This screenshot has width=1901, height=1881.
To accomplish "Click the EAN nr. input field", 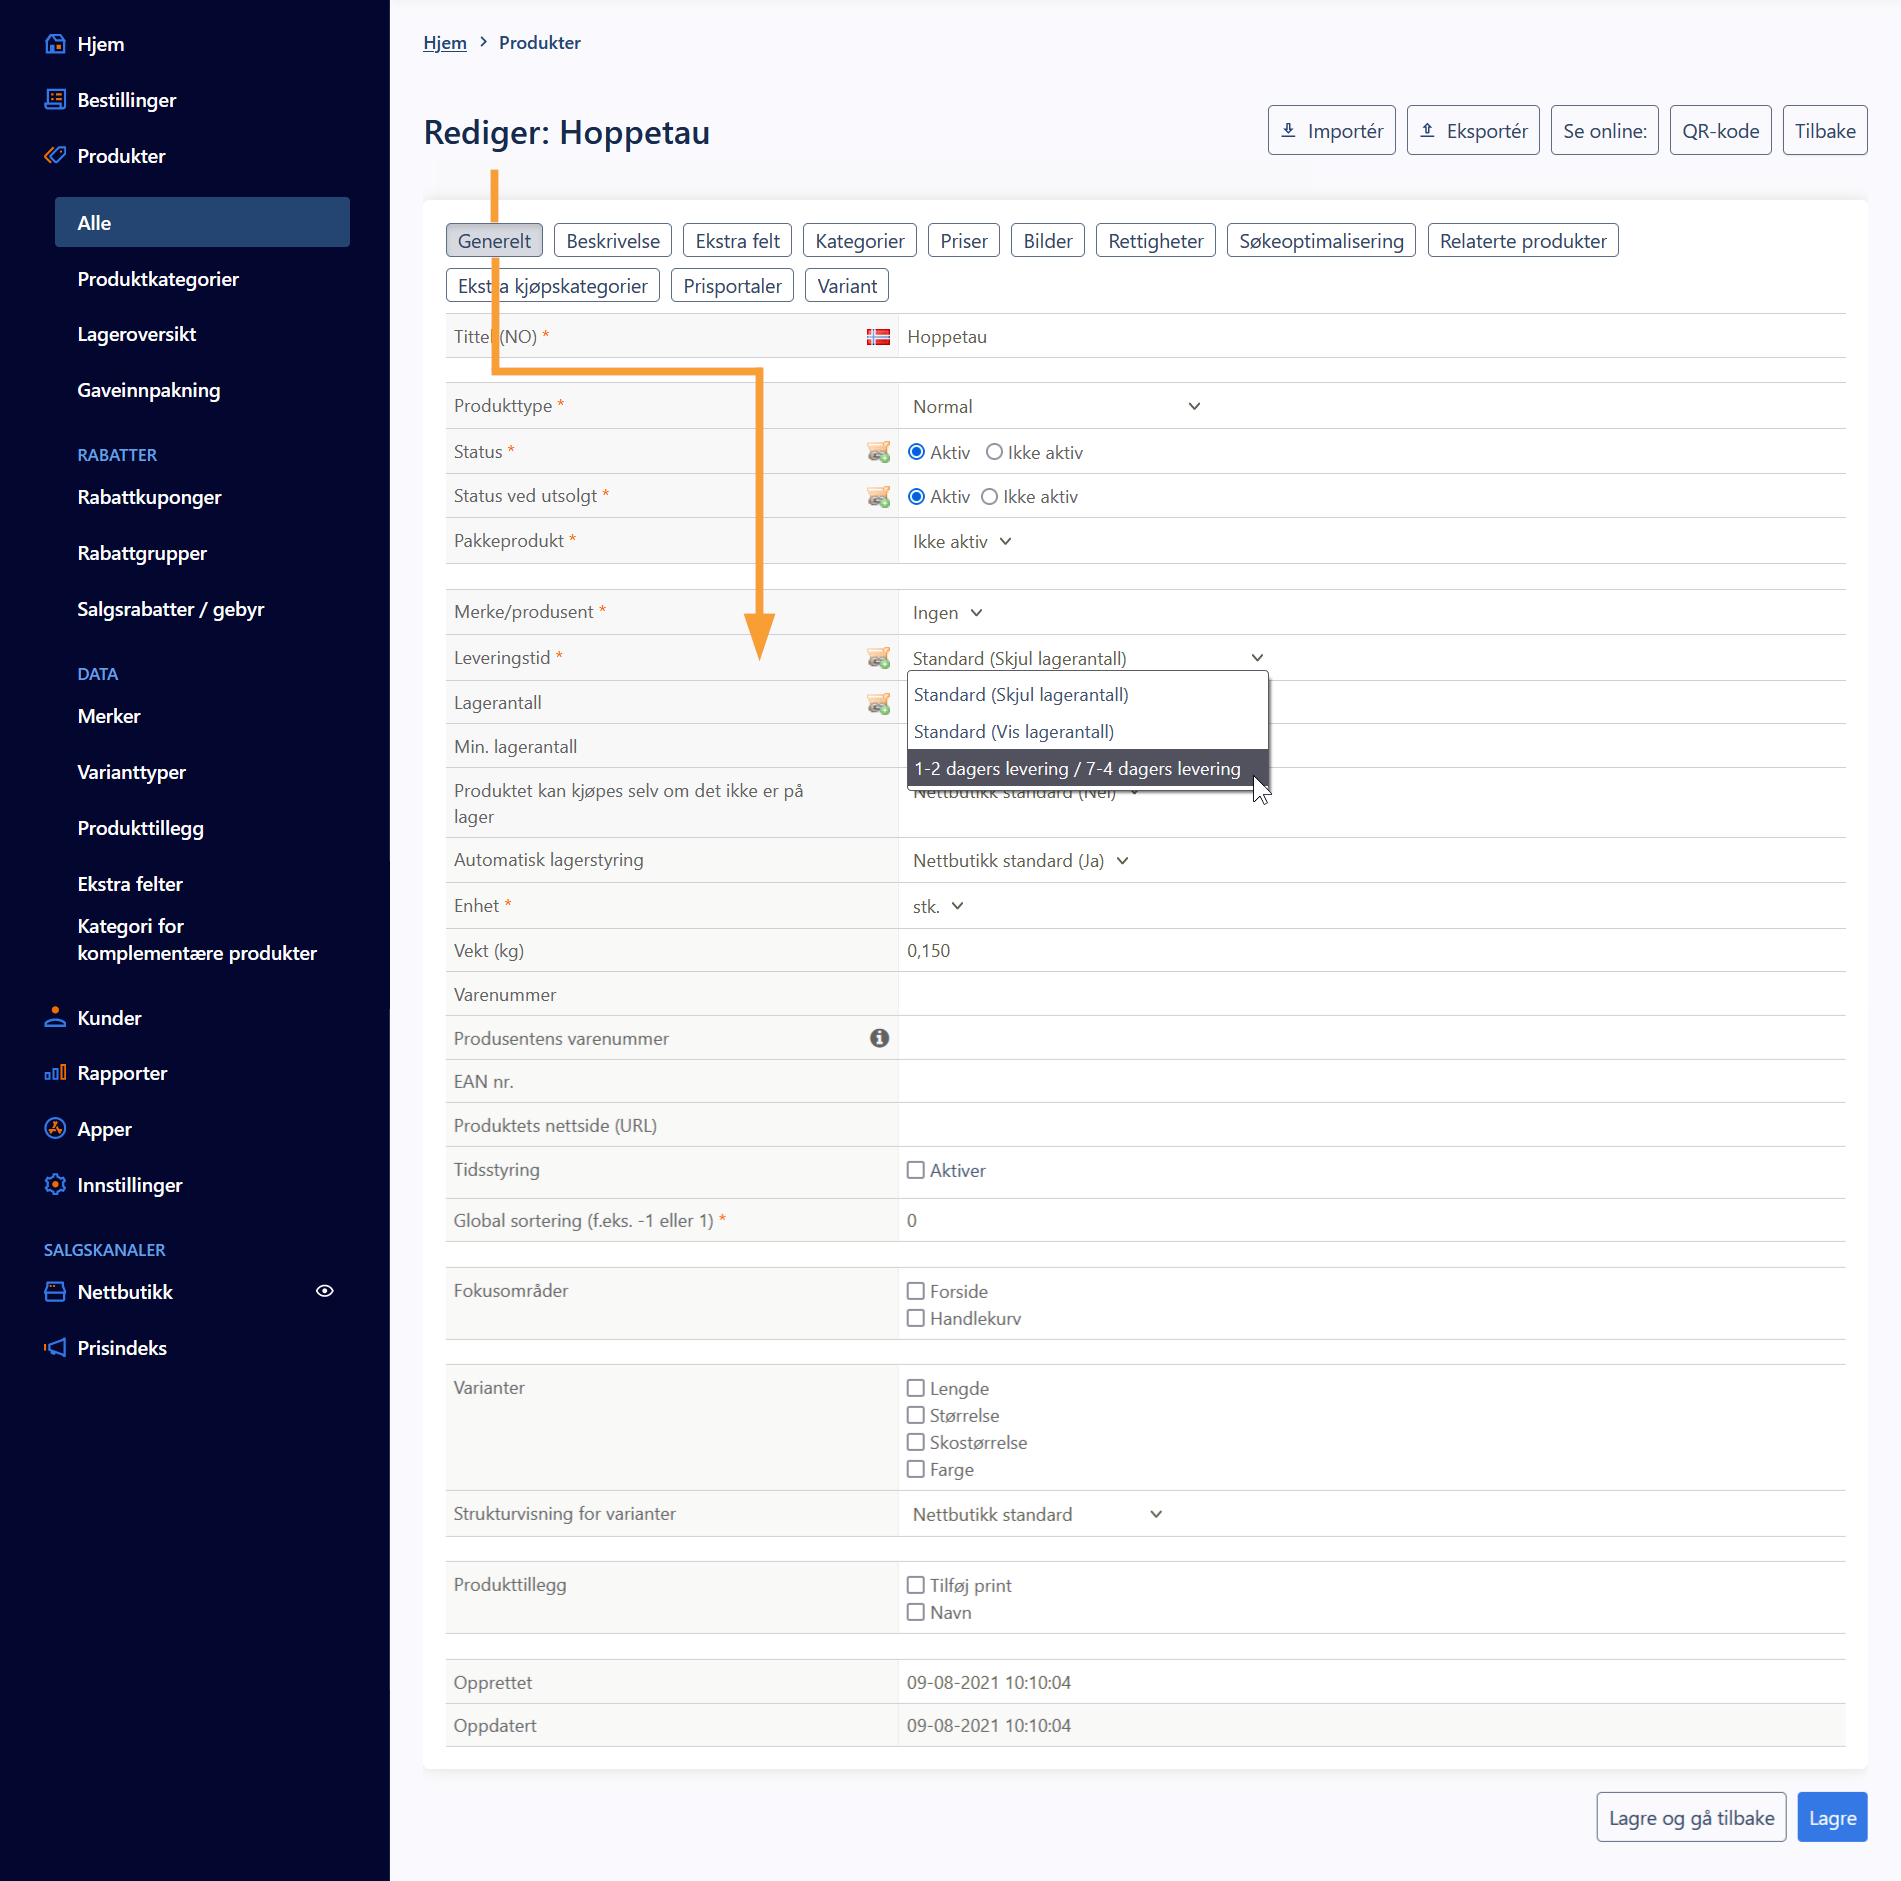I will 1372,1081.
